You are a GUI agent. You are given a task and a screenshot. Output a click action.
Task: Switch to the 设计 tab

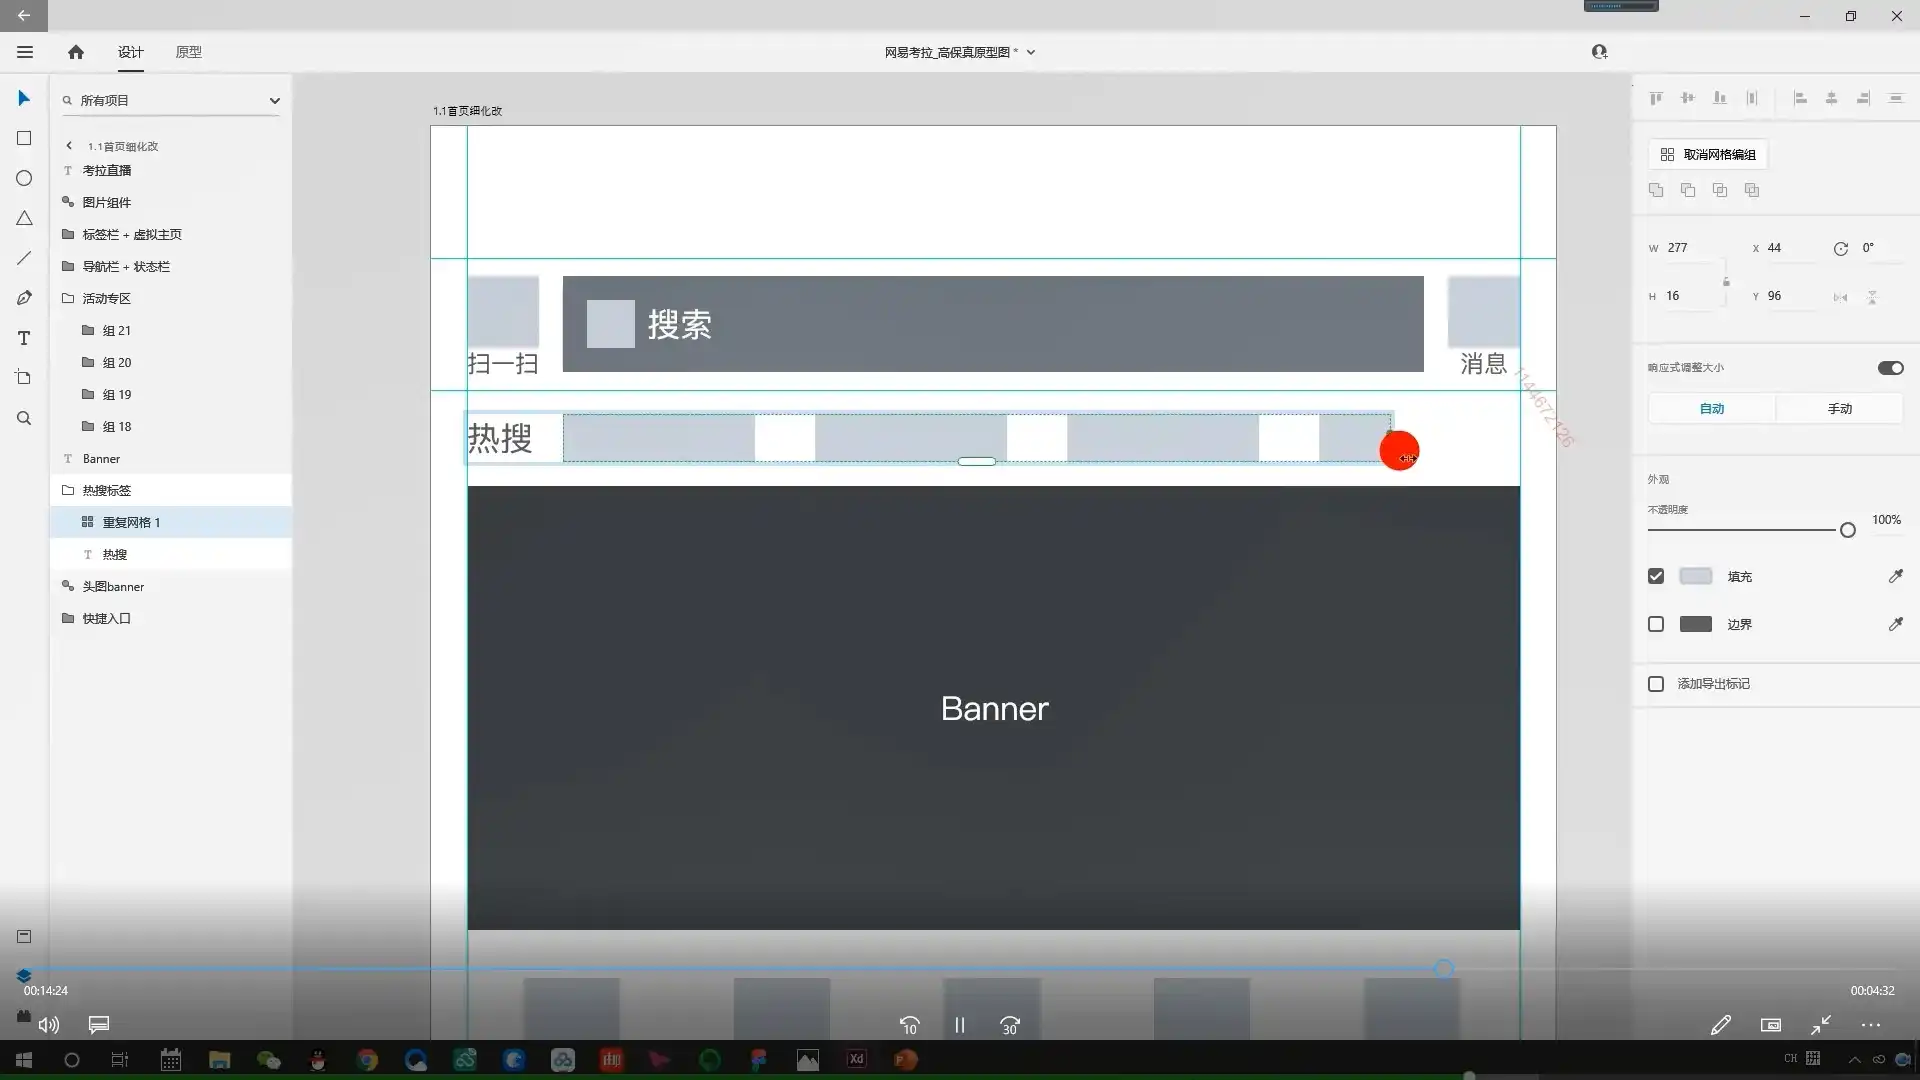[131, 52]
